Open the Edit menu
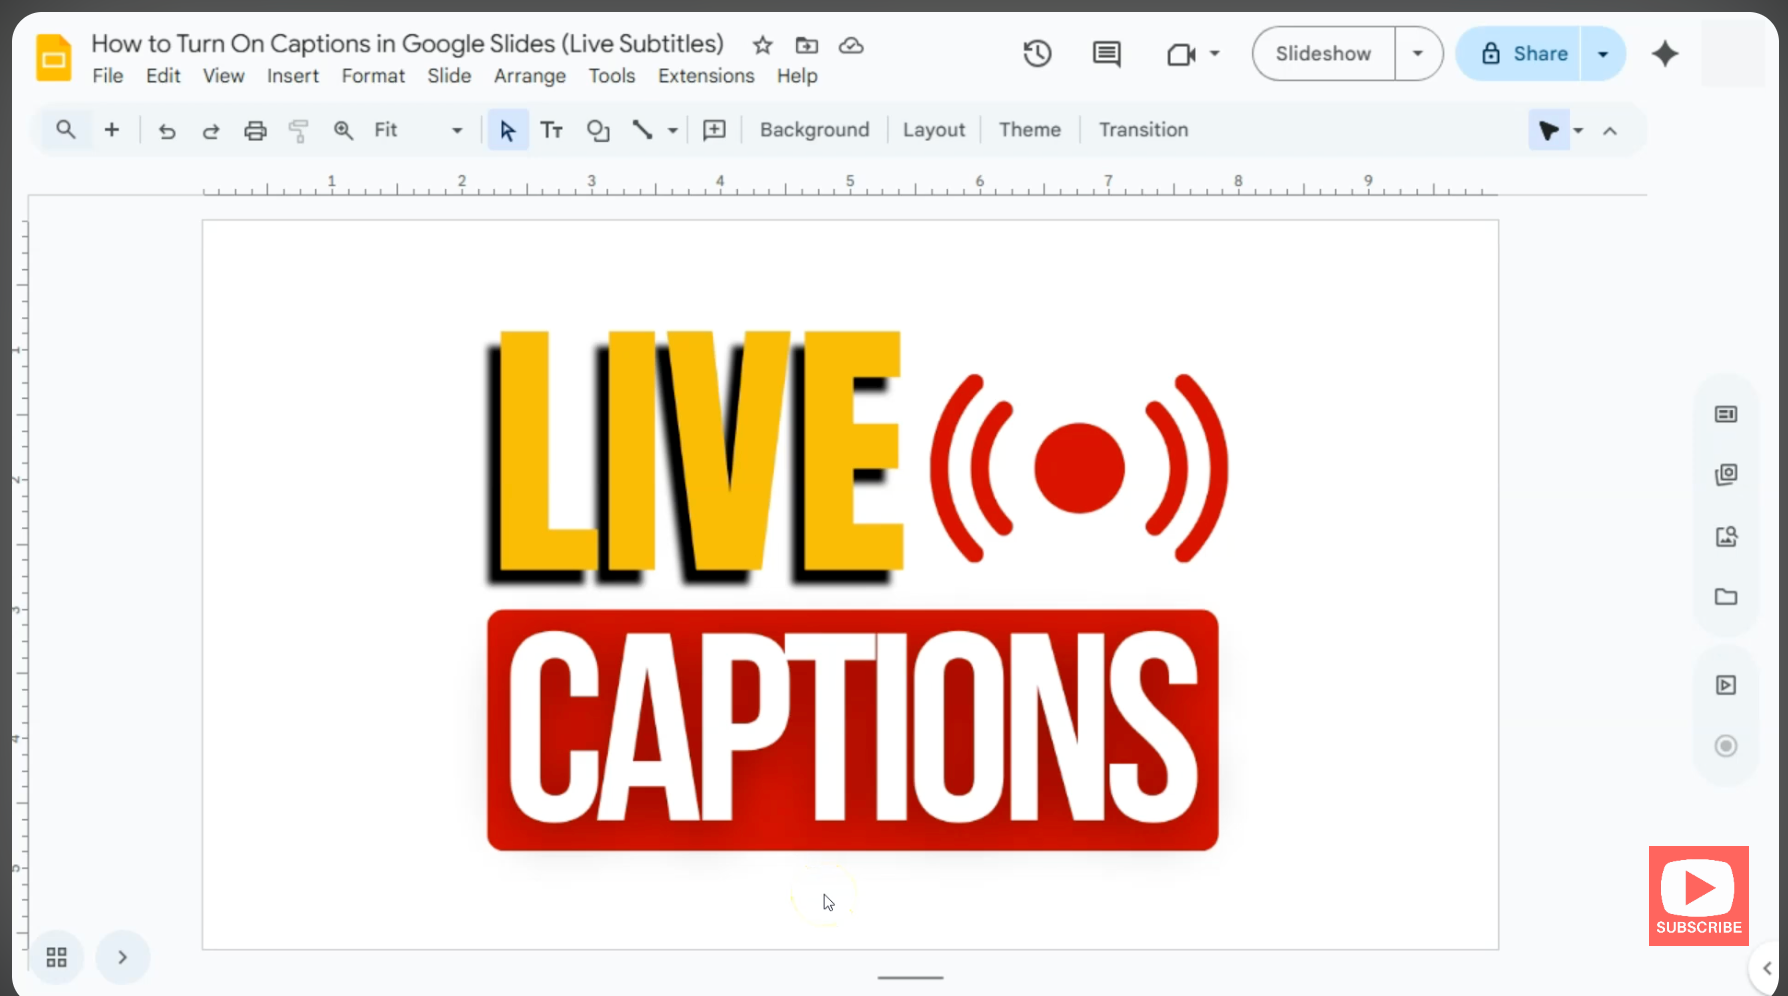1788x996 pixels. (163, 76)
